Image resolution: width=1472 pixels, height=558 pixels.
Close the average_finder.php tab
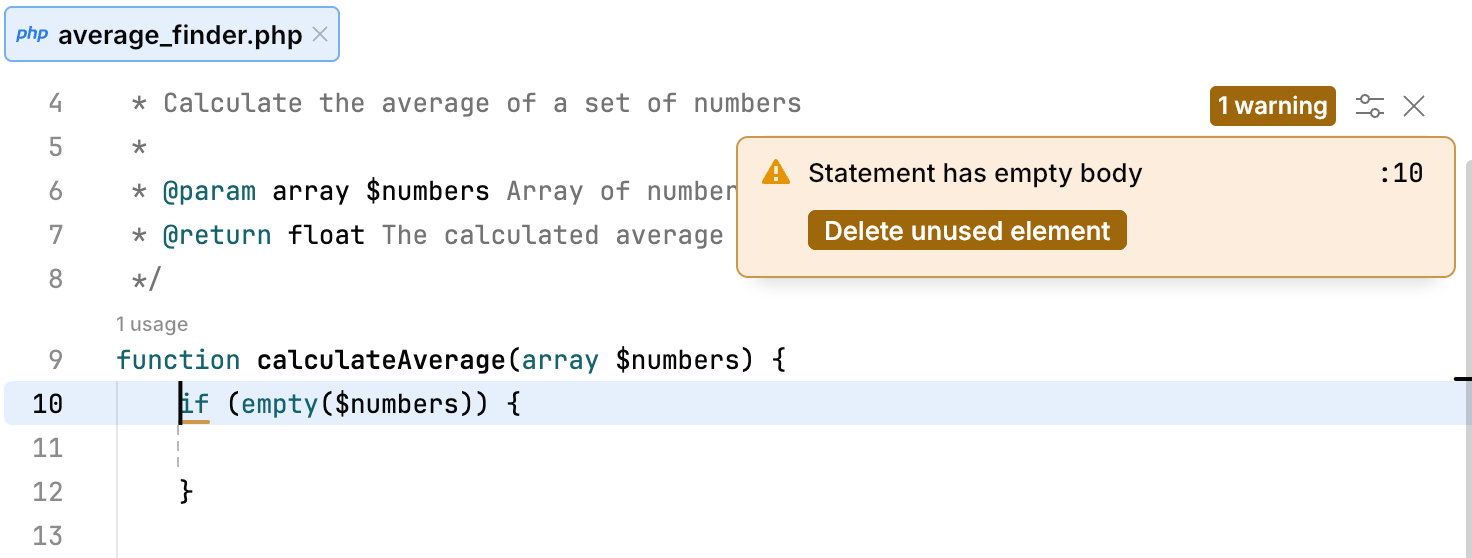[320, 35]
